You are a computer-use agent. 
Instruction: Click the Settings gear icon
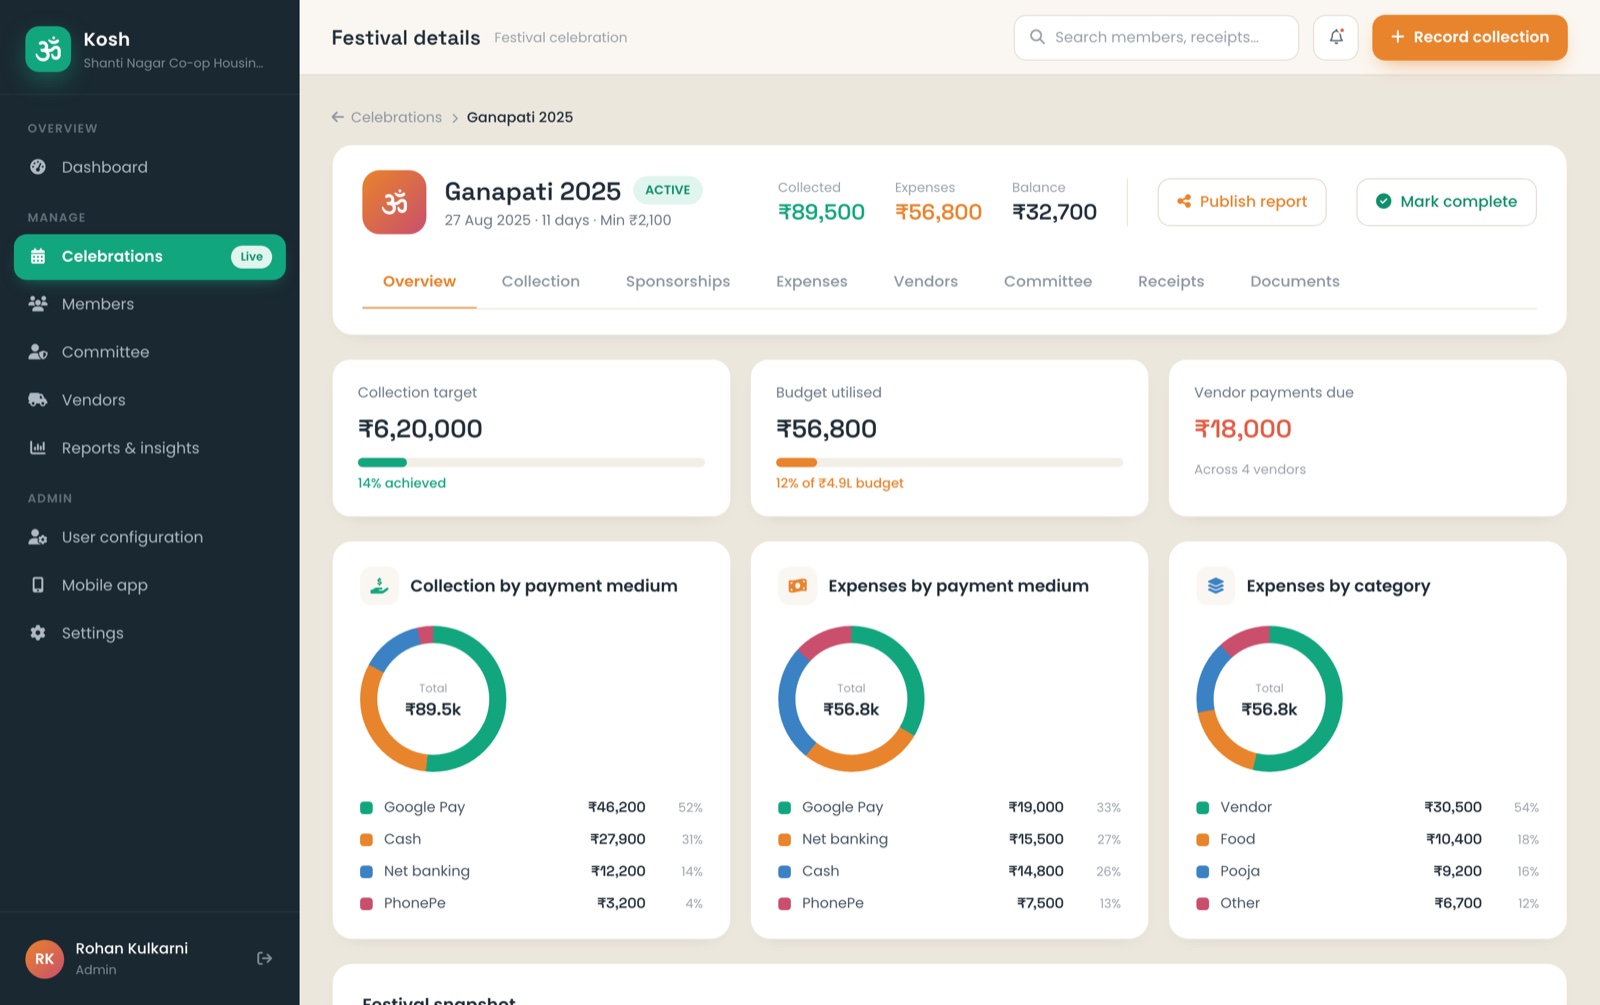point(38,633)
